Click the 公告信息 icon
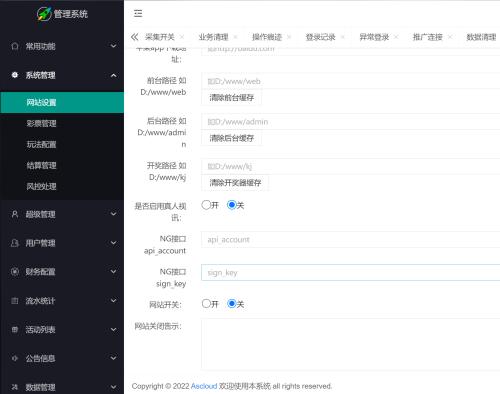Image resolution: width=500 pixels, height=394 pixels. (x=15, y=358)
